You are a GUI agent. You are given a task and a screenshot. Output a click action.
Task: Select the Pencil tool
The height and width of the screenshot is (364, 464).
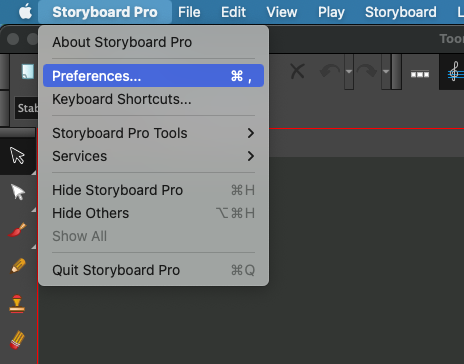click(x=18, y=266)
